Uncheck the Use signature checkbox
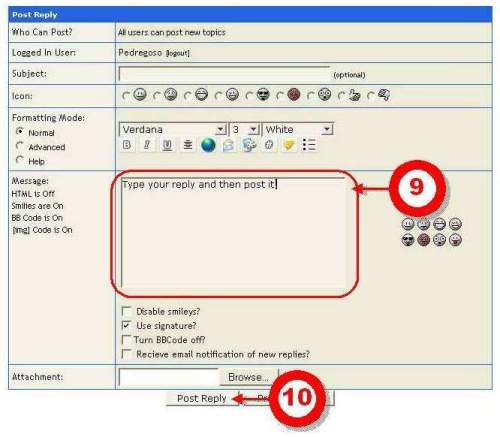Screen dimensions: 500x437 tap(126, 325)
